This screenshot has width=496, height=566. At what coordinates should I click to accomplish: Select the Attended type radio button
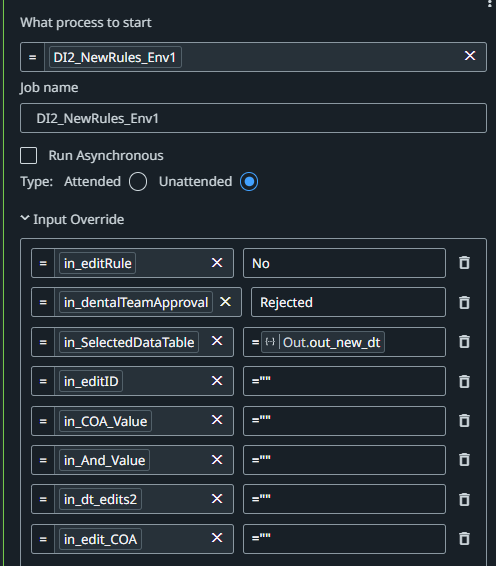[x=138, y=182]
